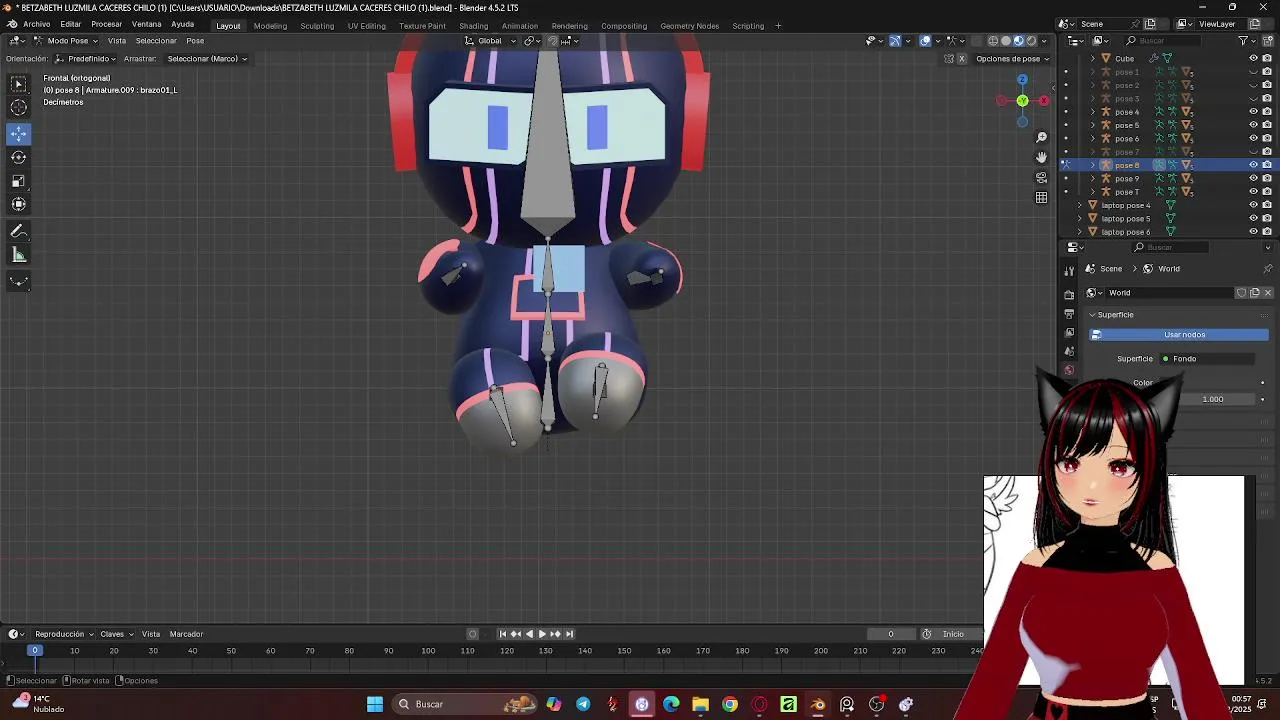Open the Pose menu in viewport header
Screen dimensions: 1280x720
pos(195,41)
